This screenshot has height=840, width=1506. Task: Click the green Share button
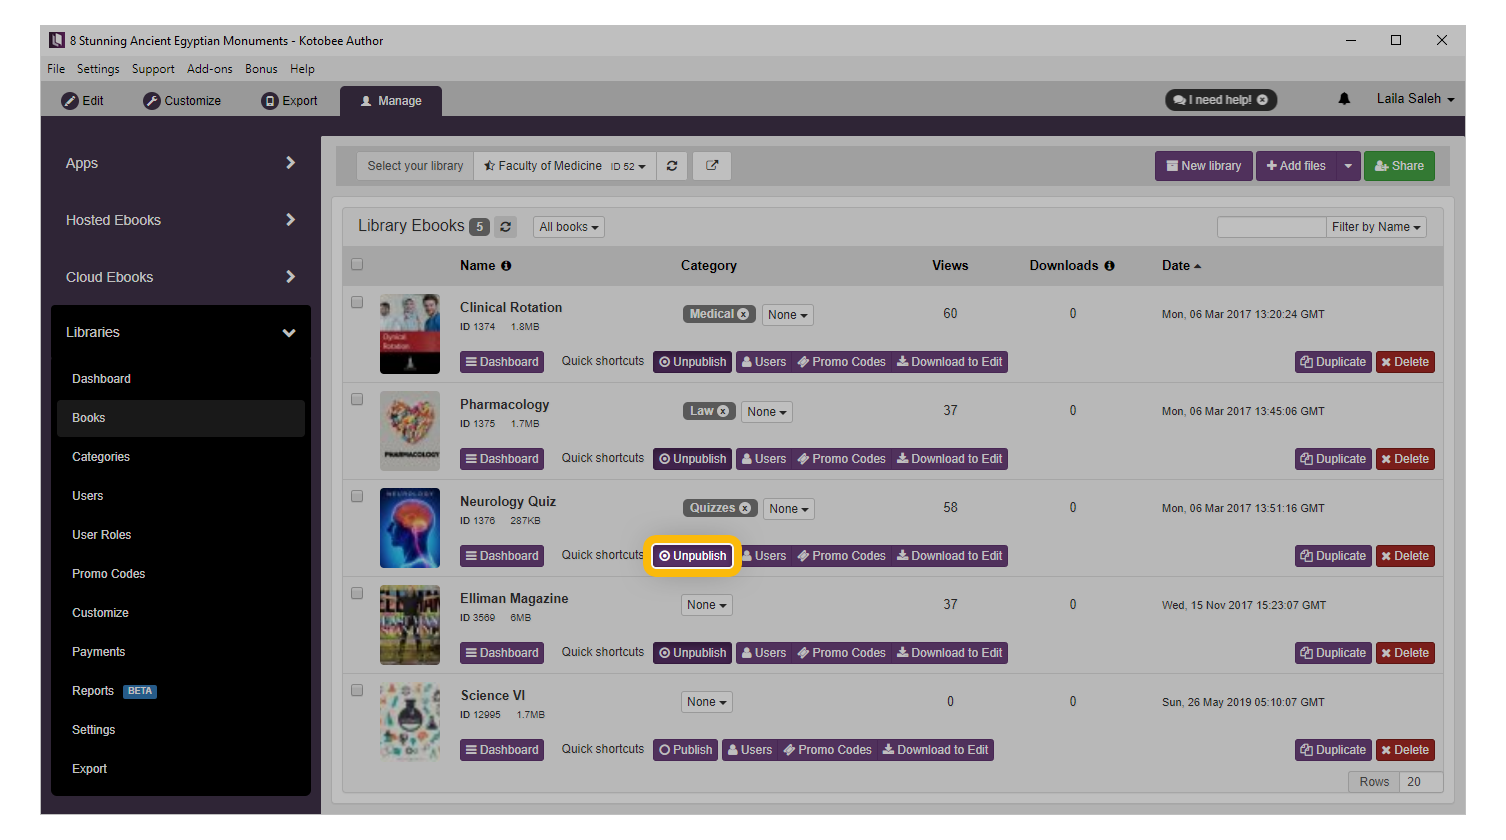coord(1399,166)
